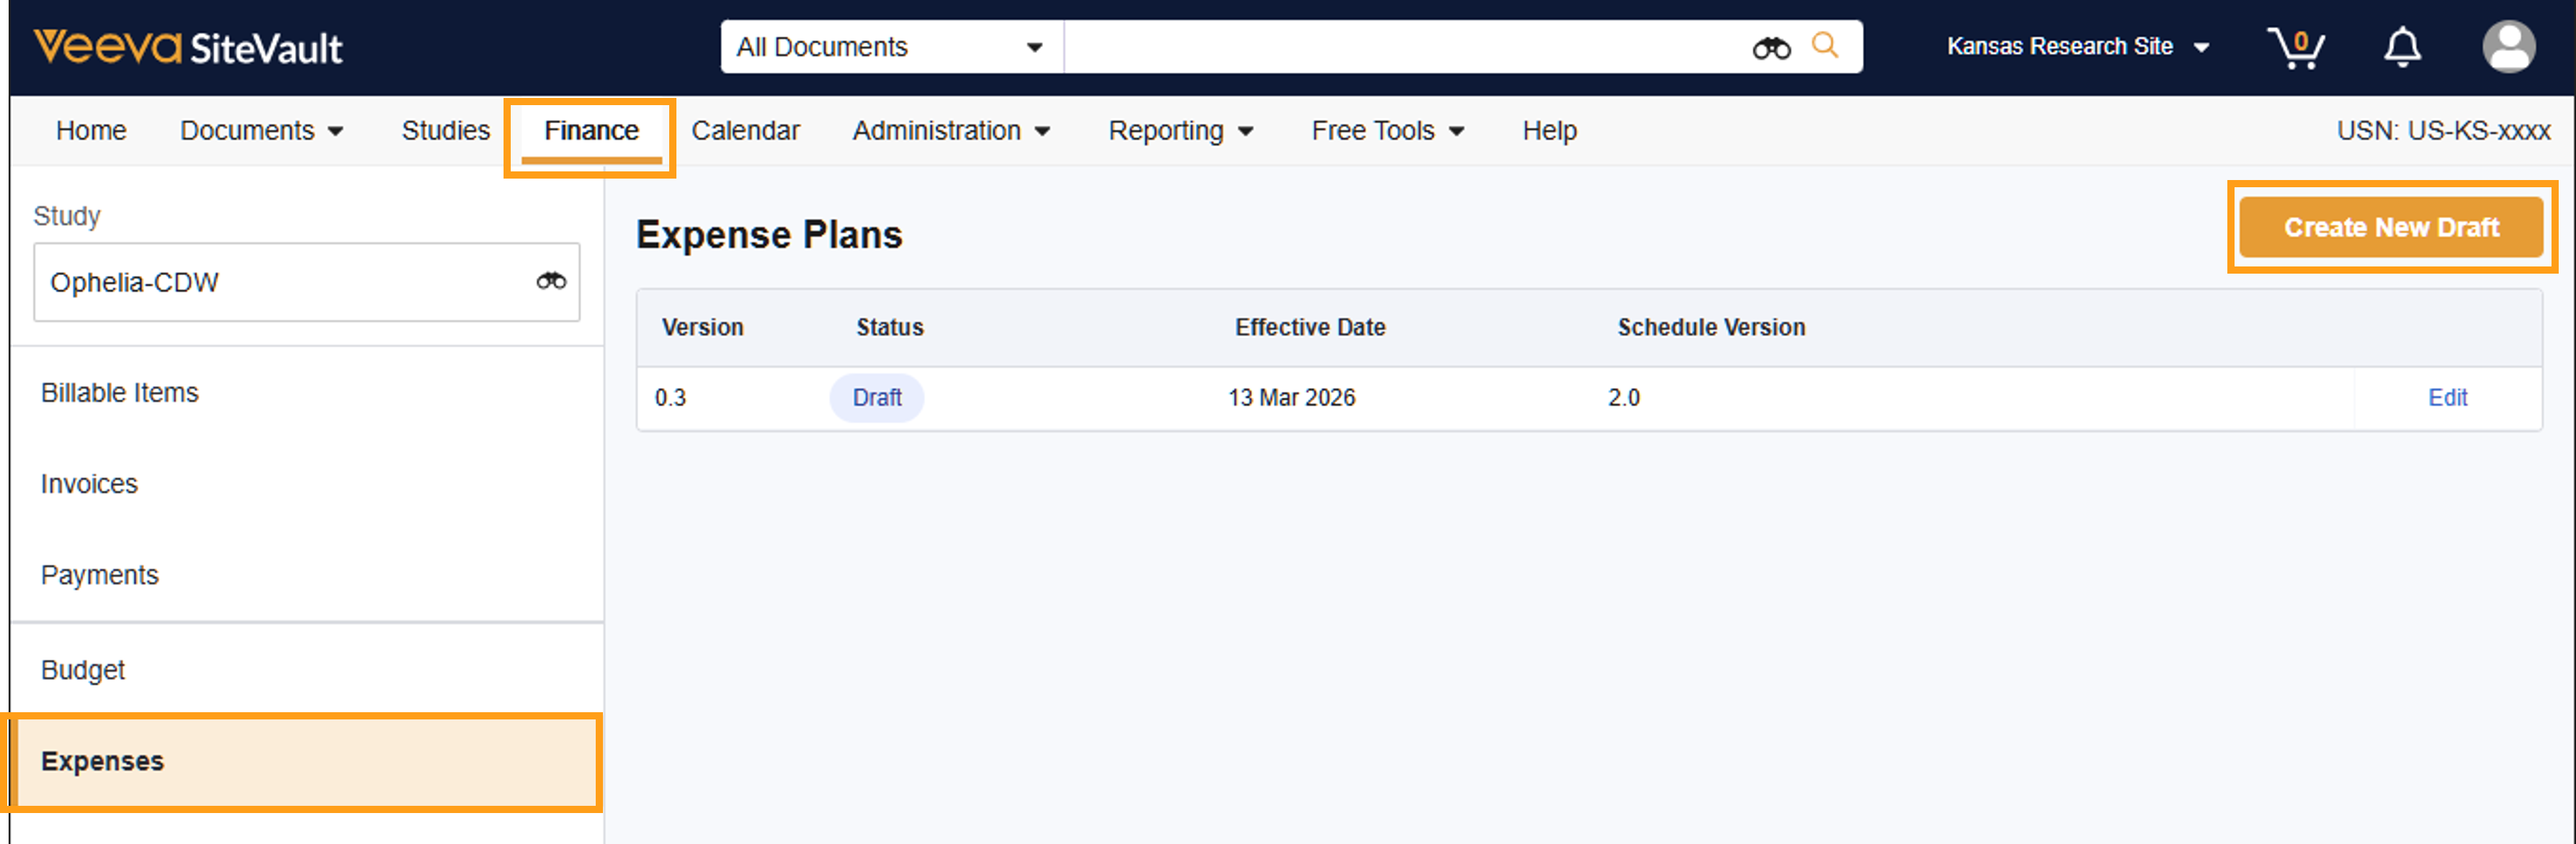This screenshot has height=844, width=2576.
Task: Expand the Administration menu
Action: click(950, 131)
